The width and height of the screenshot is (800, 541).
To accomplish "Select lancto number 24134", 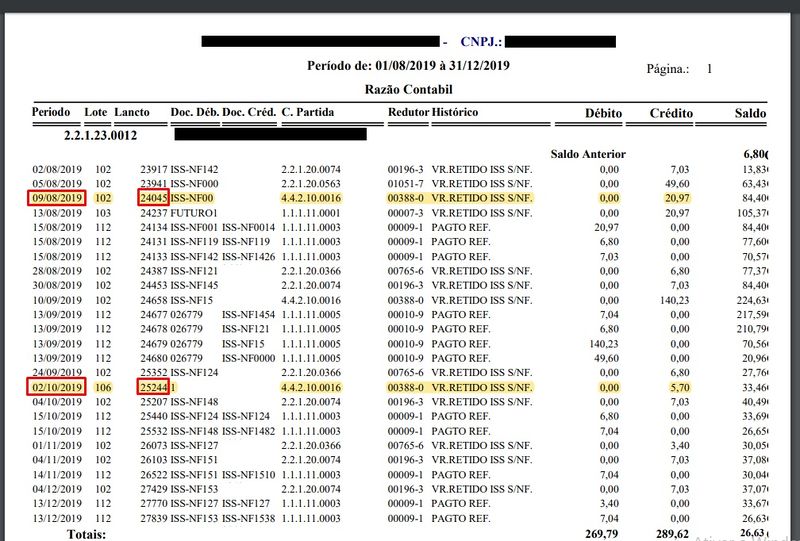I will pos(154,227).
